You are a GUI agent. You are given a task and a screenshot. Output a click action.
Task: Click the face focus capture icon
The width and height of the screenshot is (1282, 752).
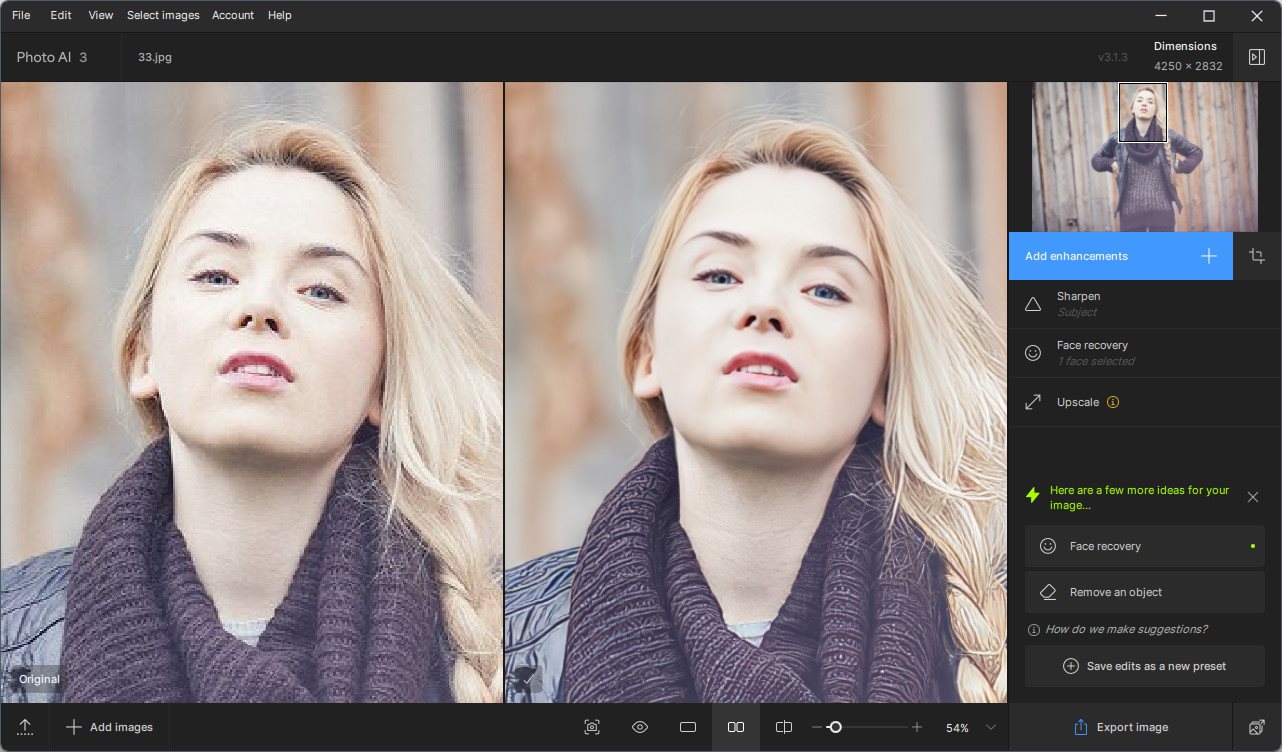[x=592, y=727]
